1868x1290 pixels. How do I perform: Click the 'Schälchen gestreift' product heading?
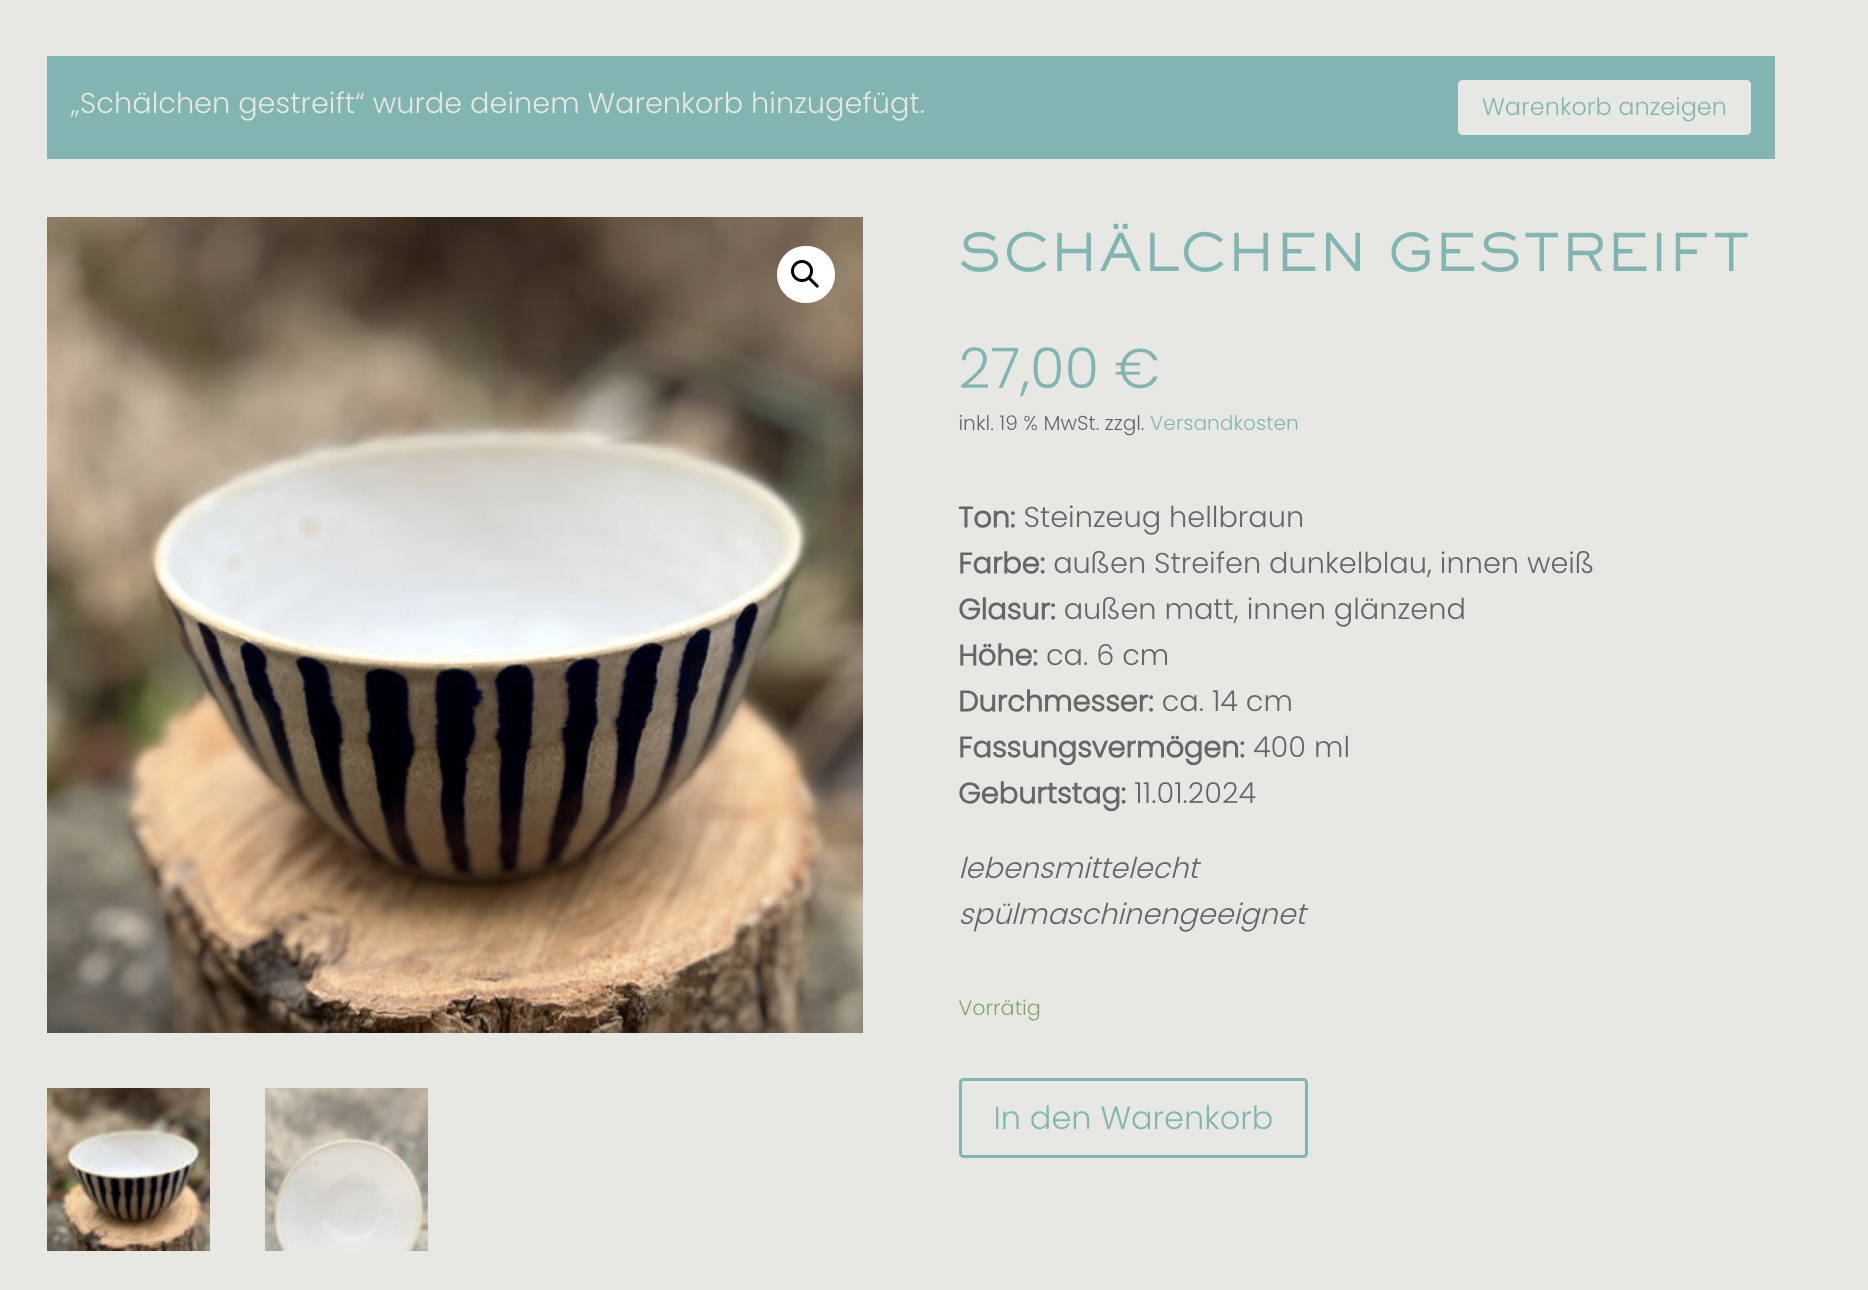(1354, 252)
